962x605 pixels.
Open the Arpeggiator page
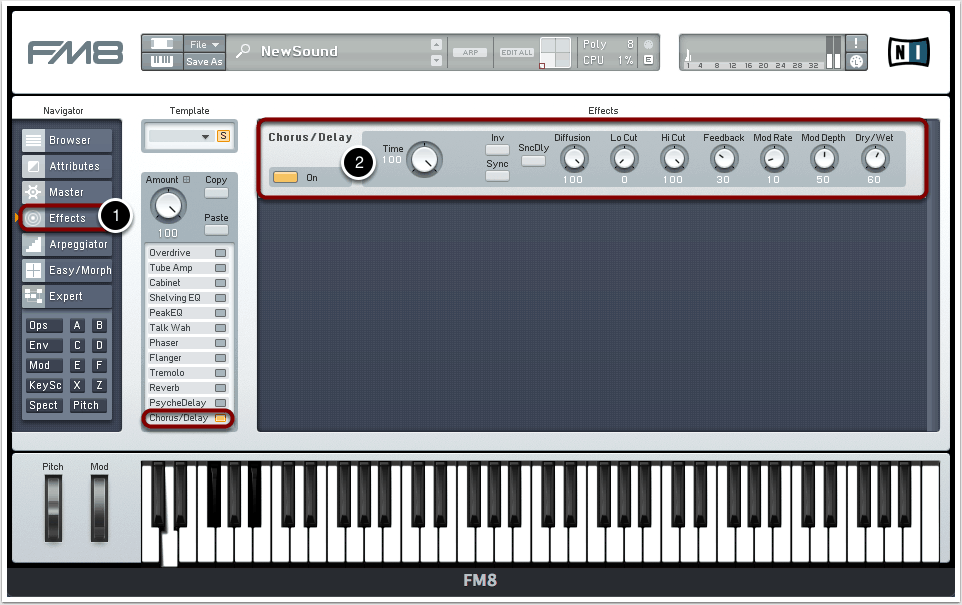coord(67,244)
